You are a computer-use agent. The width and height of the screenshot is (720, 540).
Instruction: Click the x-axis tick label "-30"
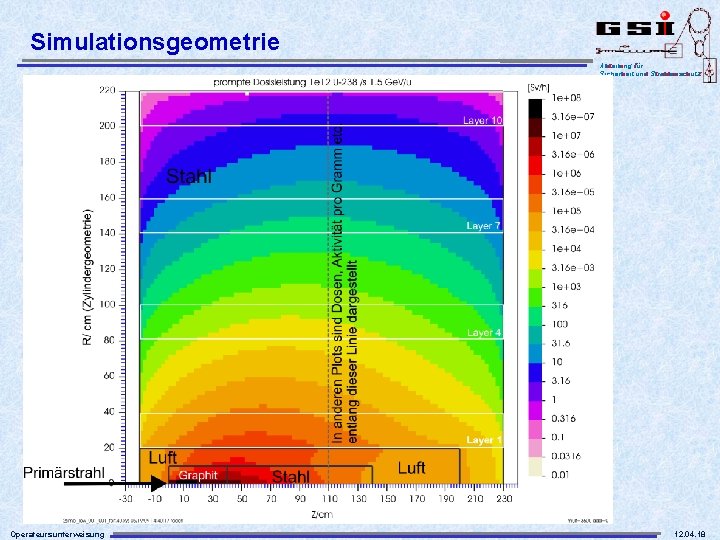(x=125, y=499)
